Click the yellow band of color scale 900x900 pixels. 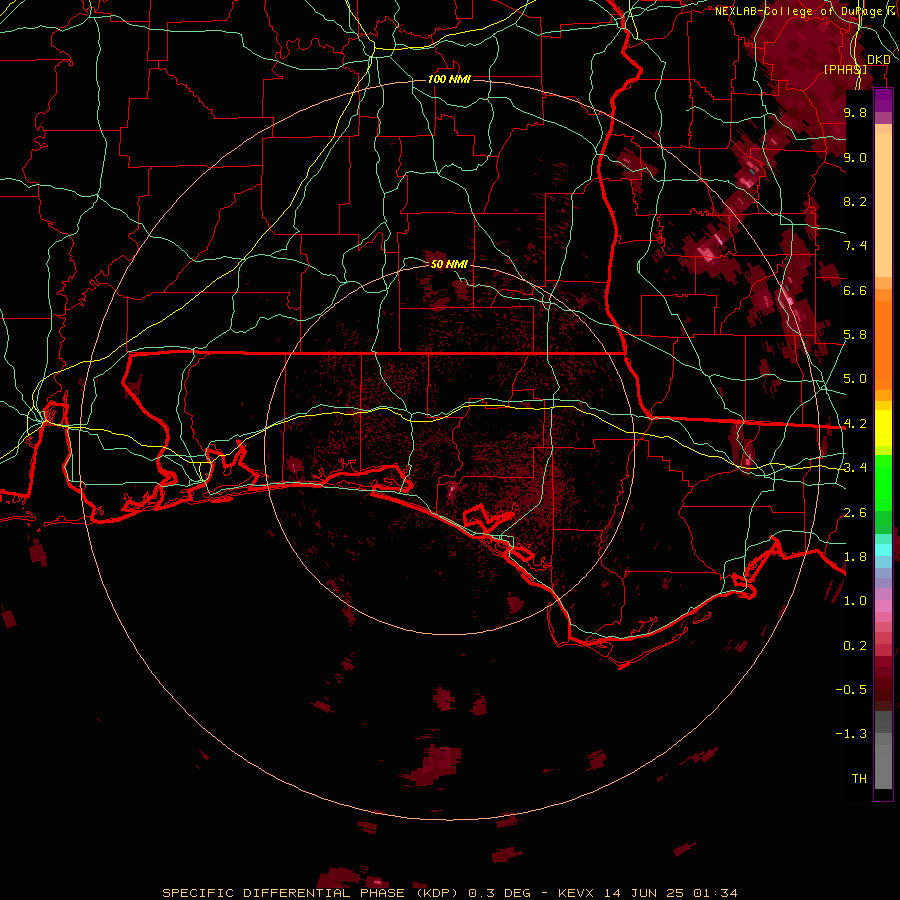pos(883,428)
